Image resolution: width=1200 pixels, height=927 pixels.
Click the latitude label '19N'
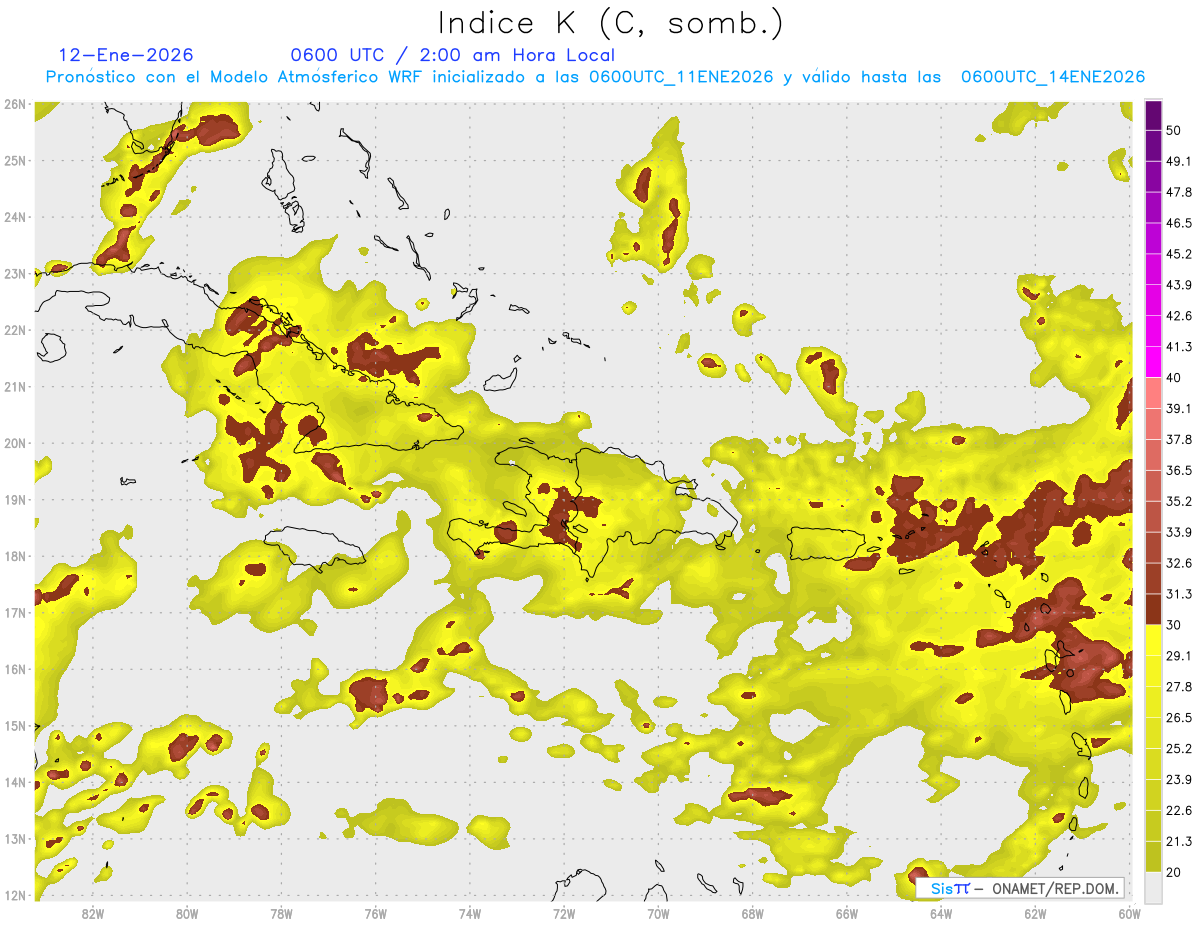tap(15, 500)
